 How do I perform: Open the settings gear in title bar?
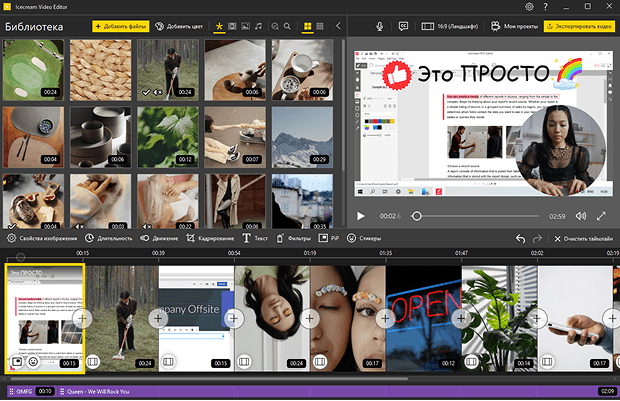529,7
